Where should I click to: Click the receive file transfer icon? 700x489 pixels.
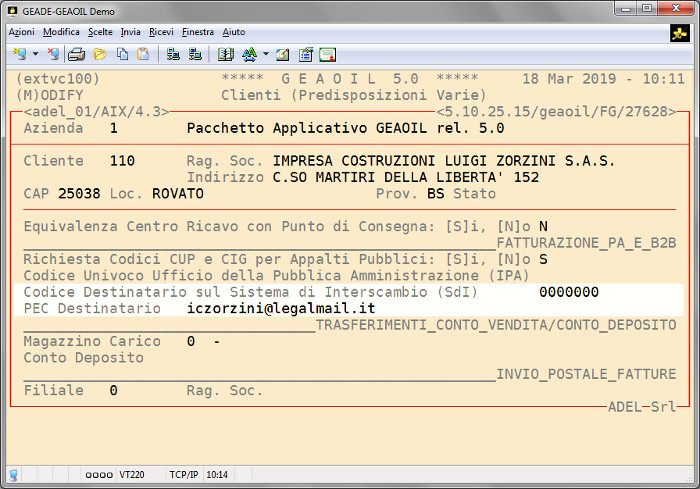tap(195, 54)
